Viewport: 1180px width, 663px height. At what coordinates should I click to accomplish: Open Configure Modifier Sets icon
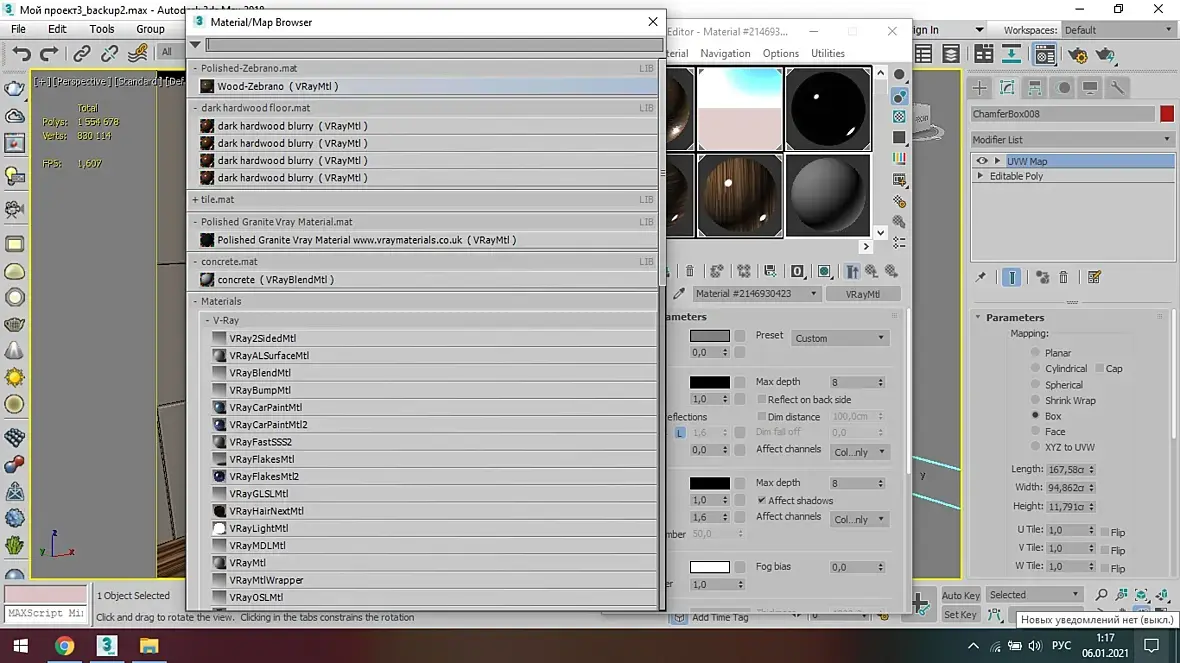[1094, 278]
